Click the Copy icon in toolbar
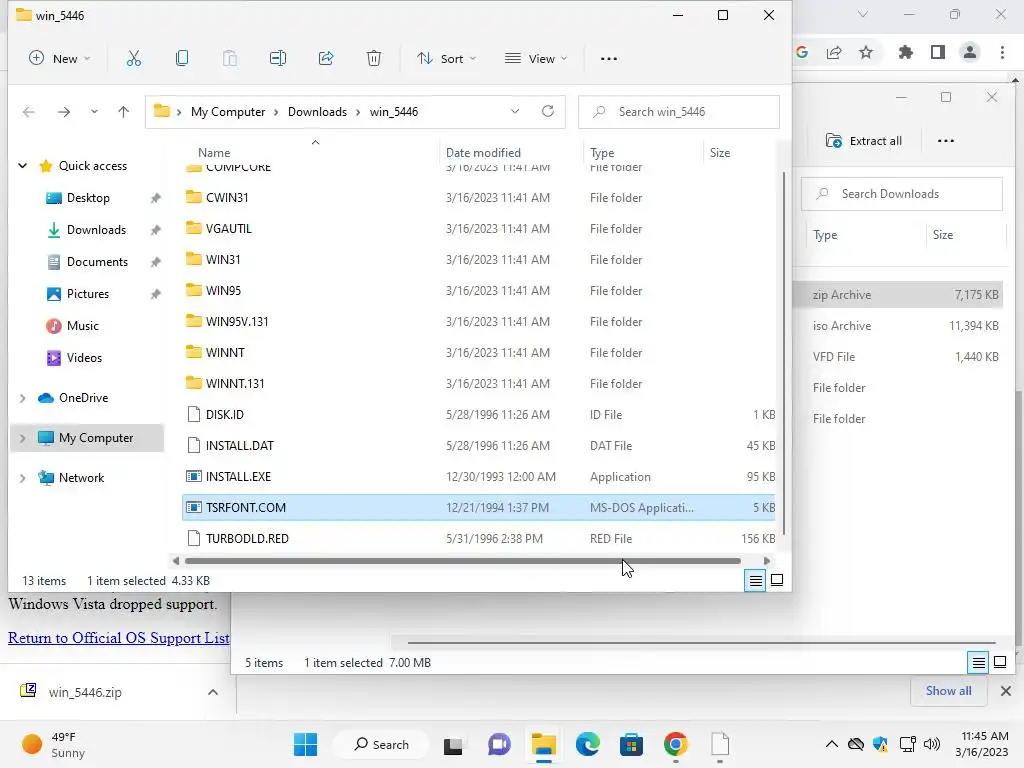Screen dimensions: 1024x768 [182, 59]
